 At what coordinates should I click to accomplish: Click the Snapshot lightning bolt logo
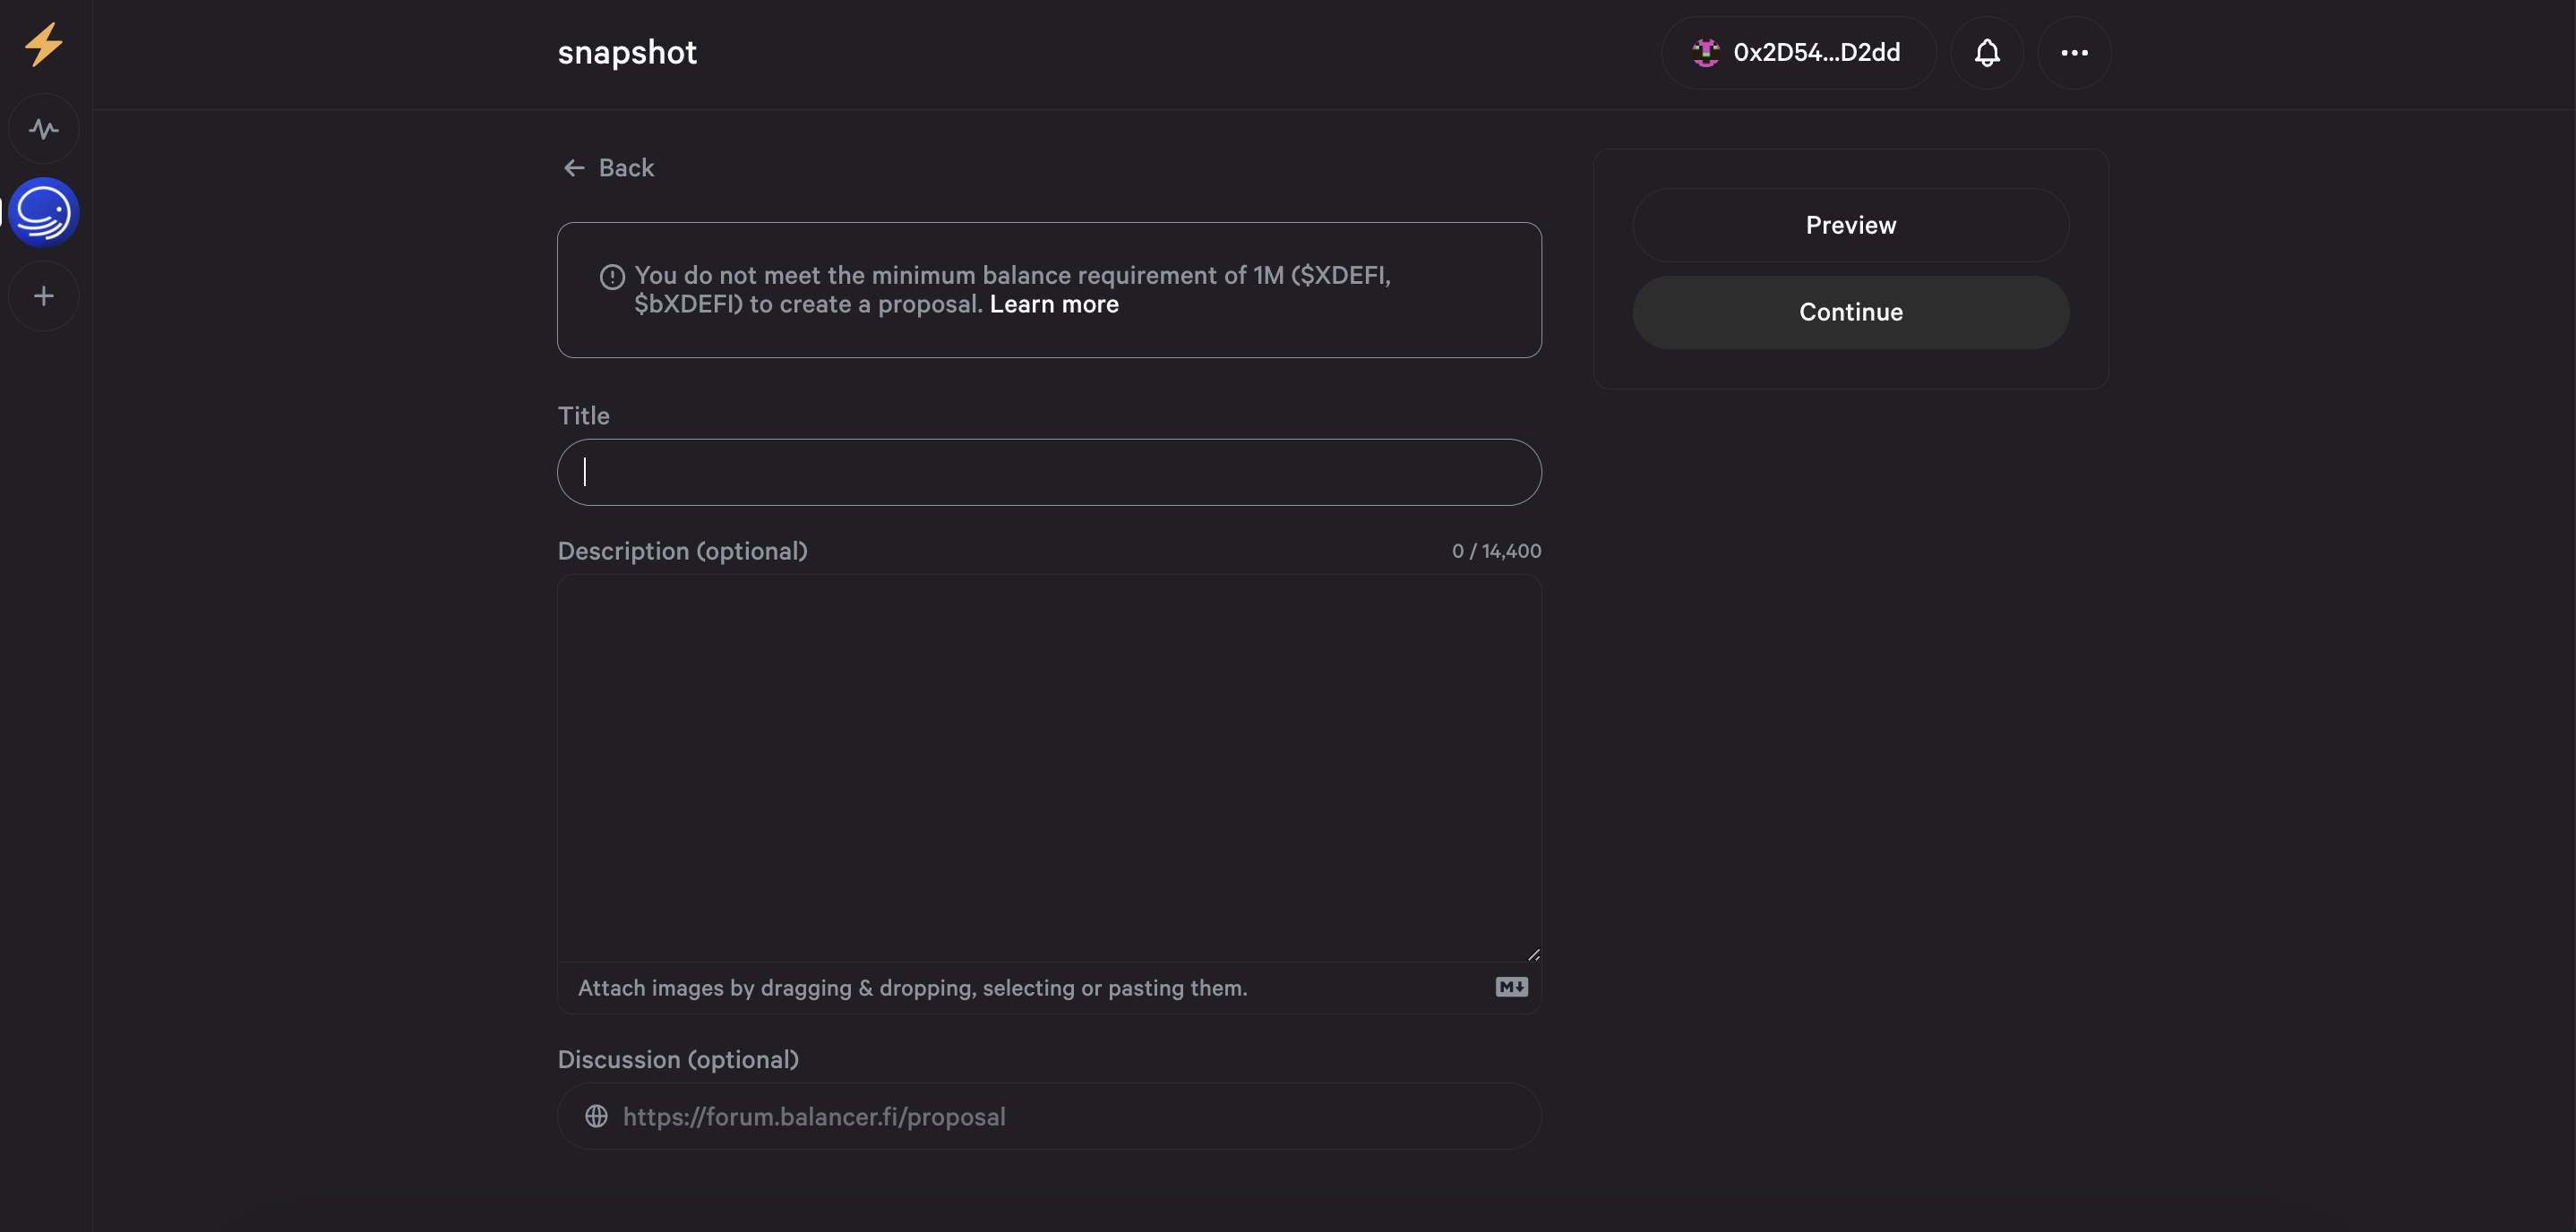[44, 45]
